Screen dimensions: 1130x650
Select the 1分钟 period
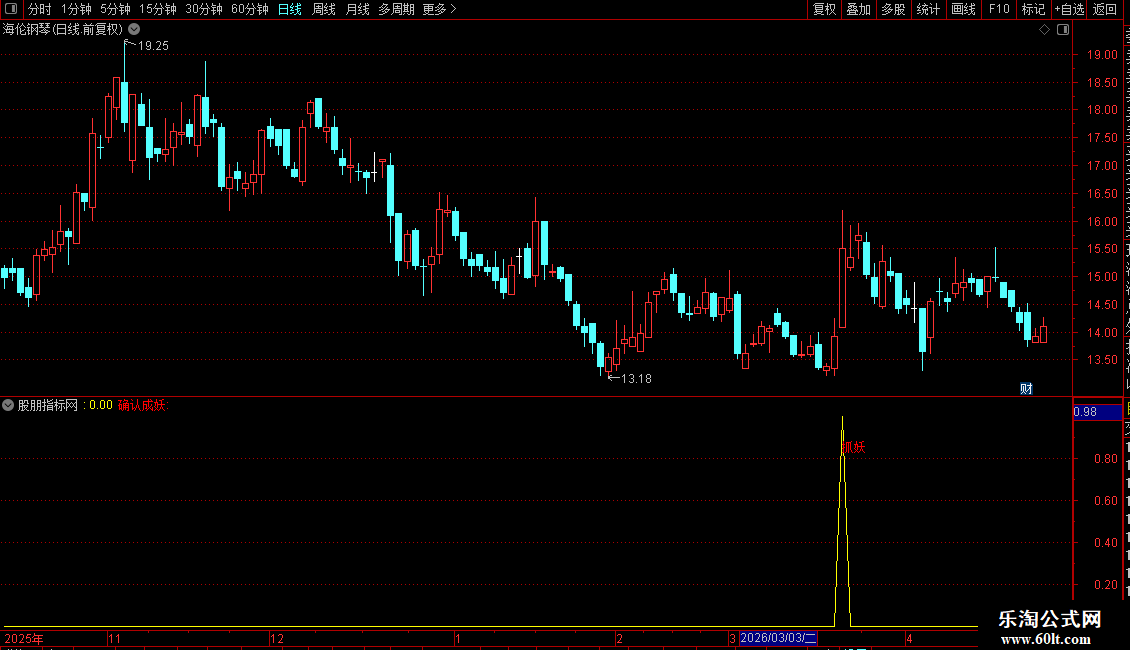click(76, 9)
